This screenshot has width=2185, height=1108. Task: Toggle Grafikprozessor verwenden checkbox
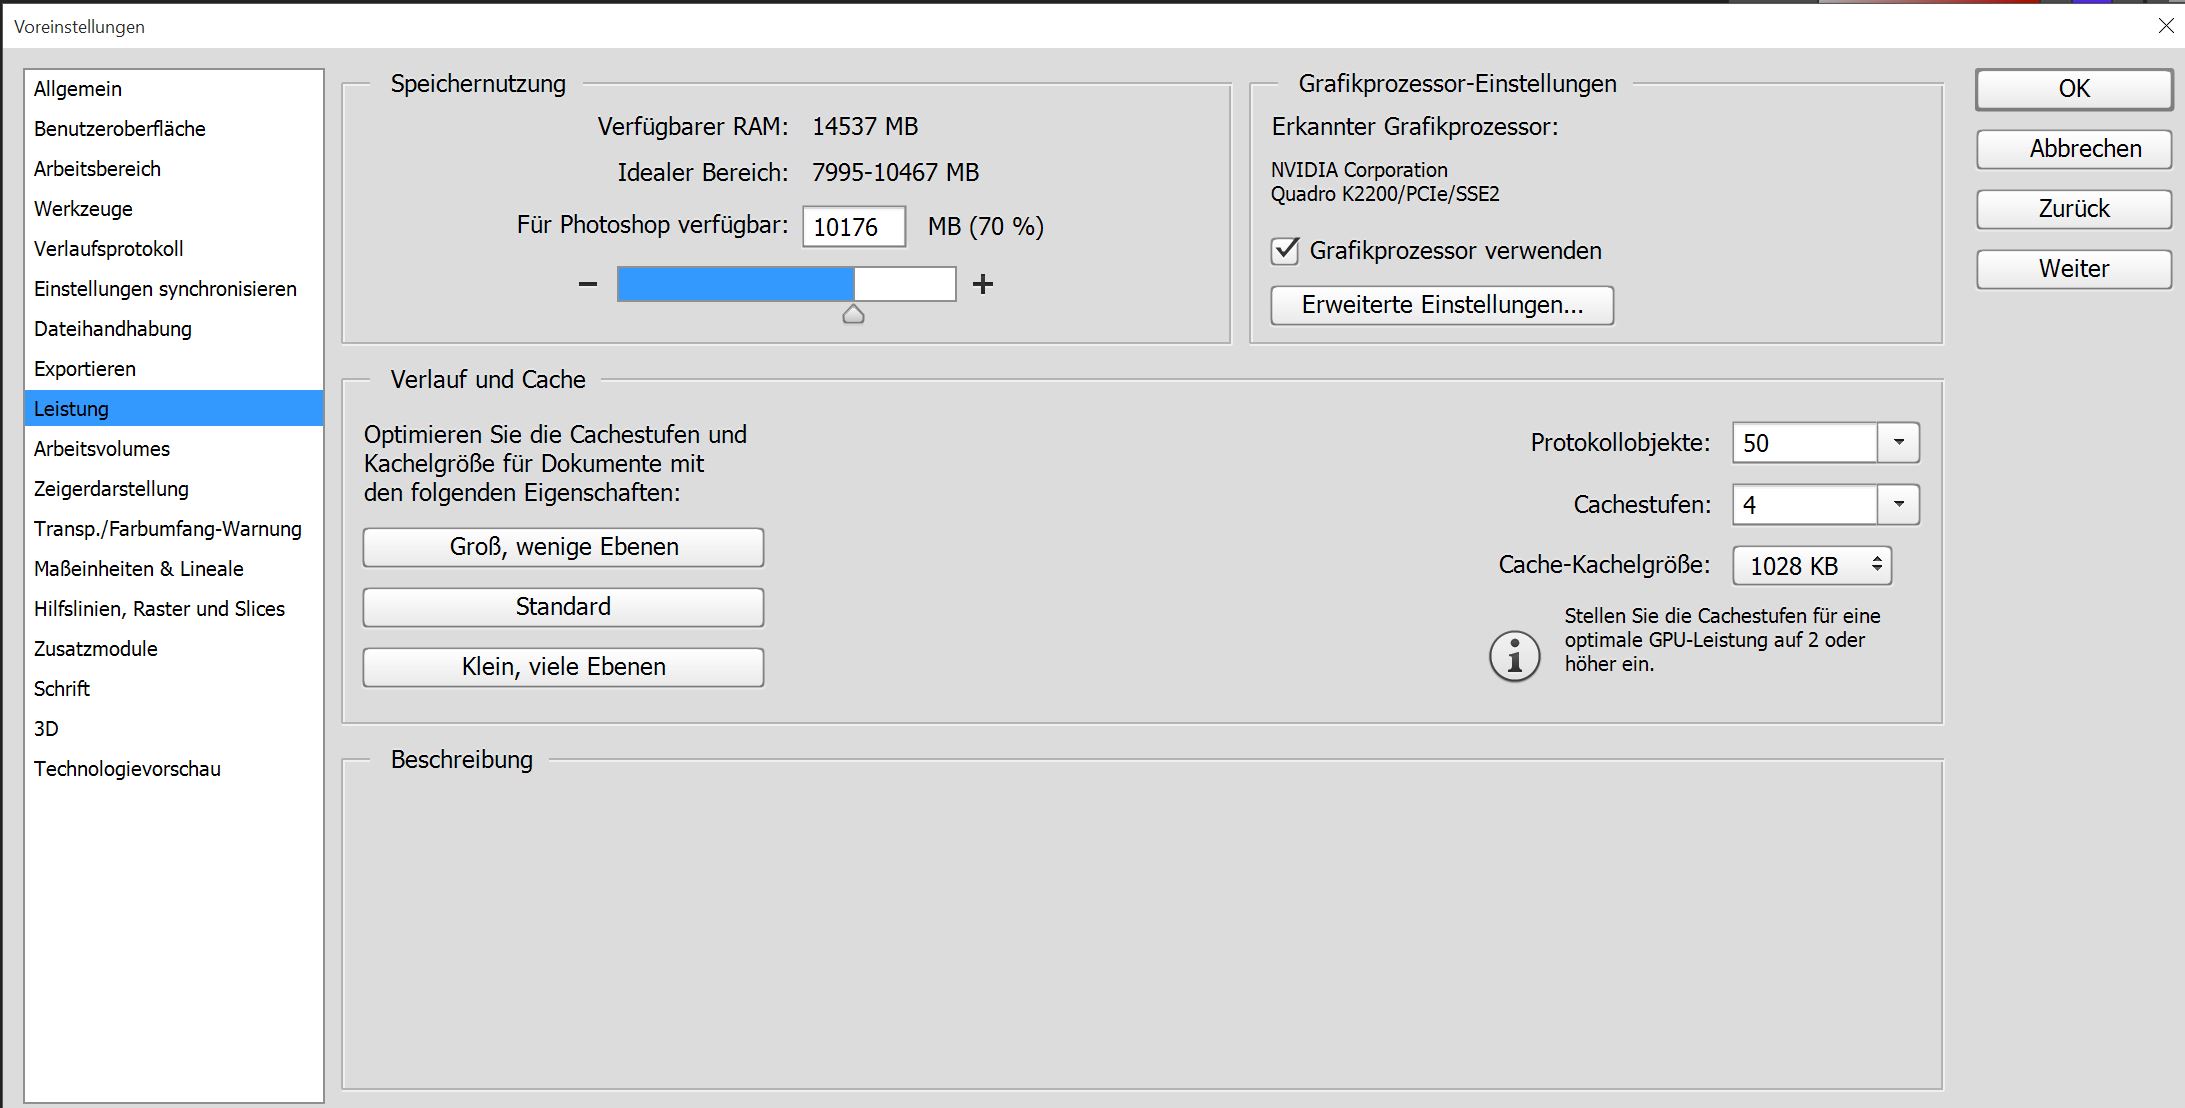1285,251
